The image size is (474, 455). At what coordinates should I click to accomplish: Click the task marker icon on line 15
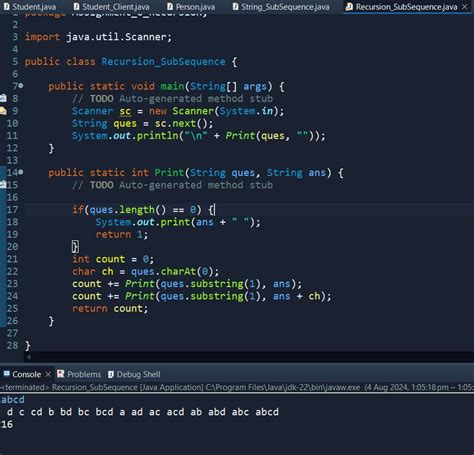[x=3, y=184]
